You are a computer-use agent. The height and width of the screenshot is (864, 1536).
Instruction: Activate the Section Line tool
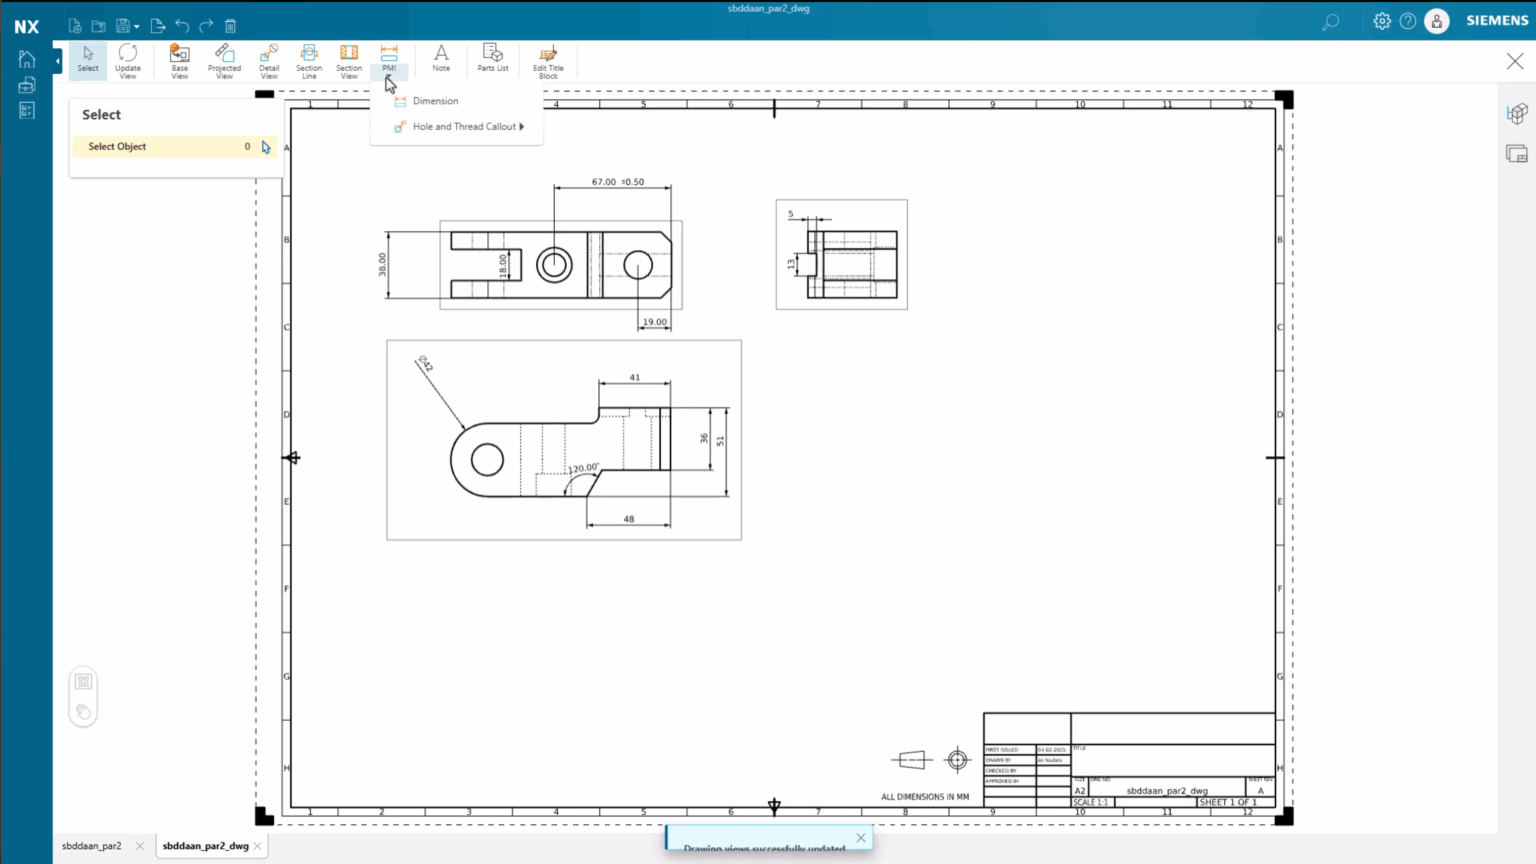click(x=308, y=60)
